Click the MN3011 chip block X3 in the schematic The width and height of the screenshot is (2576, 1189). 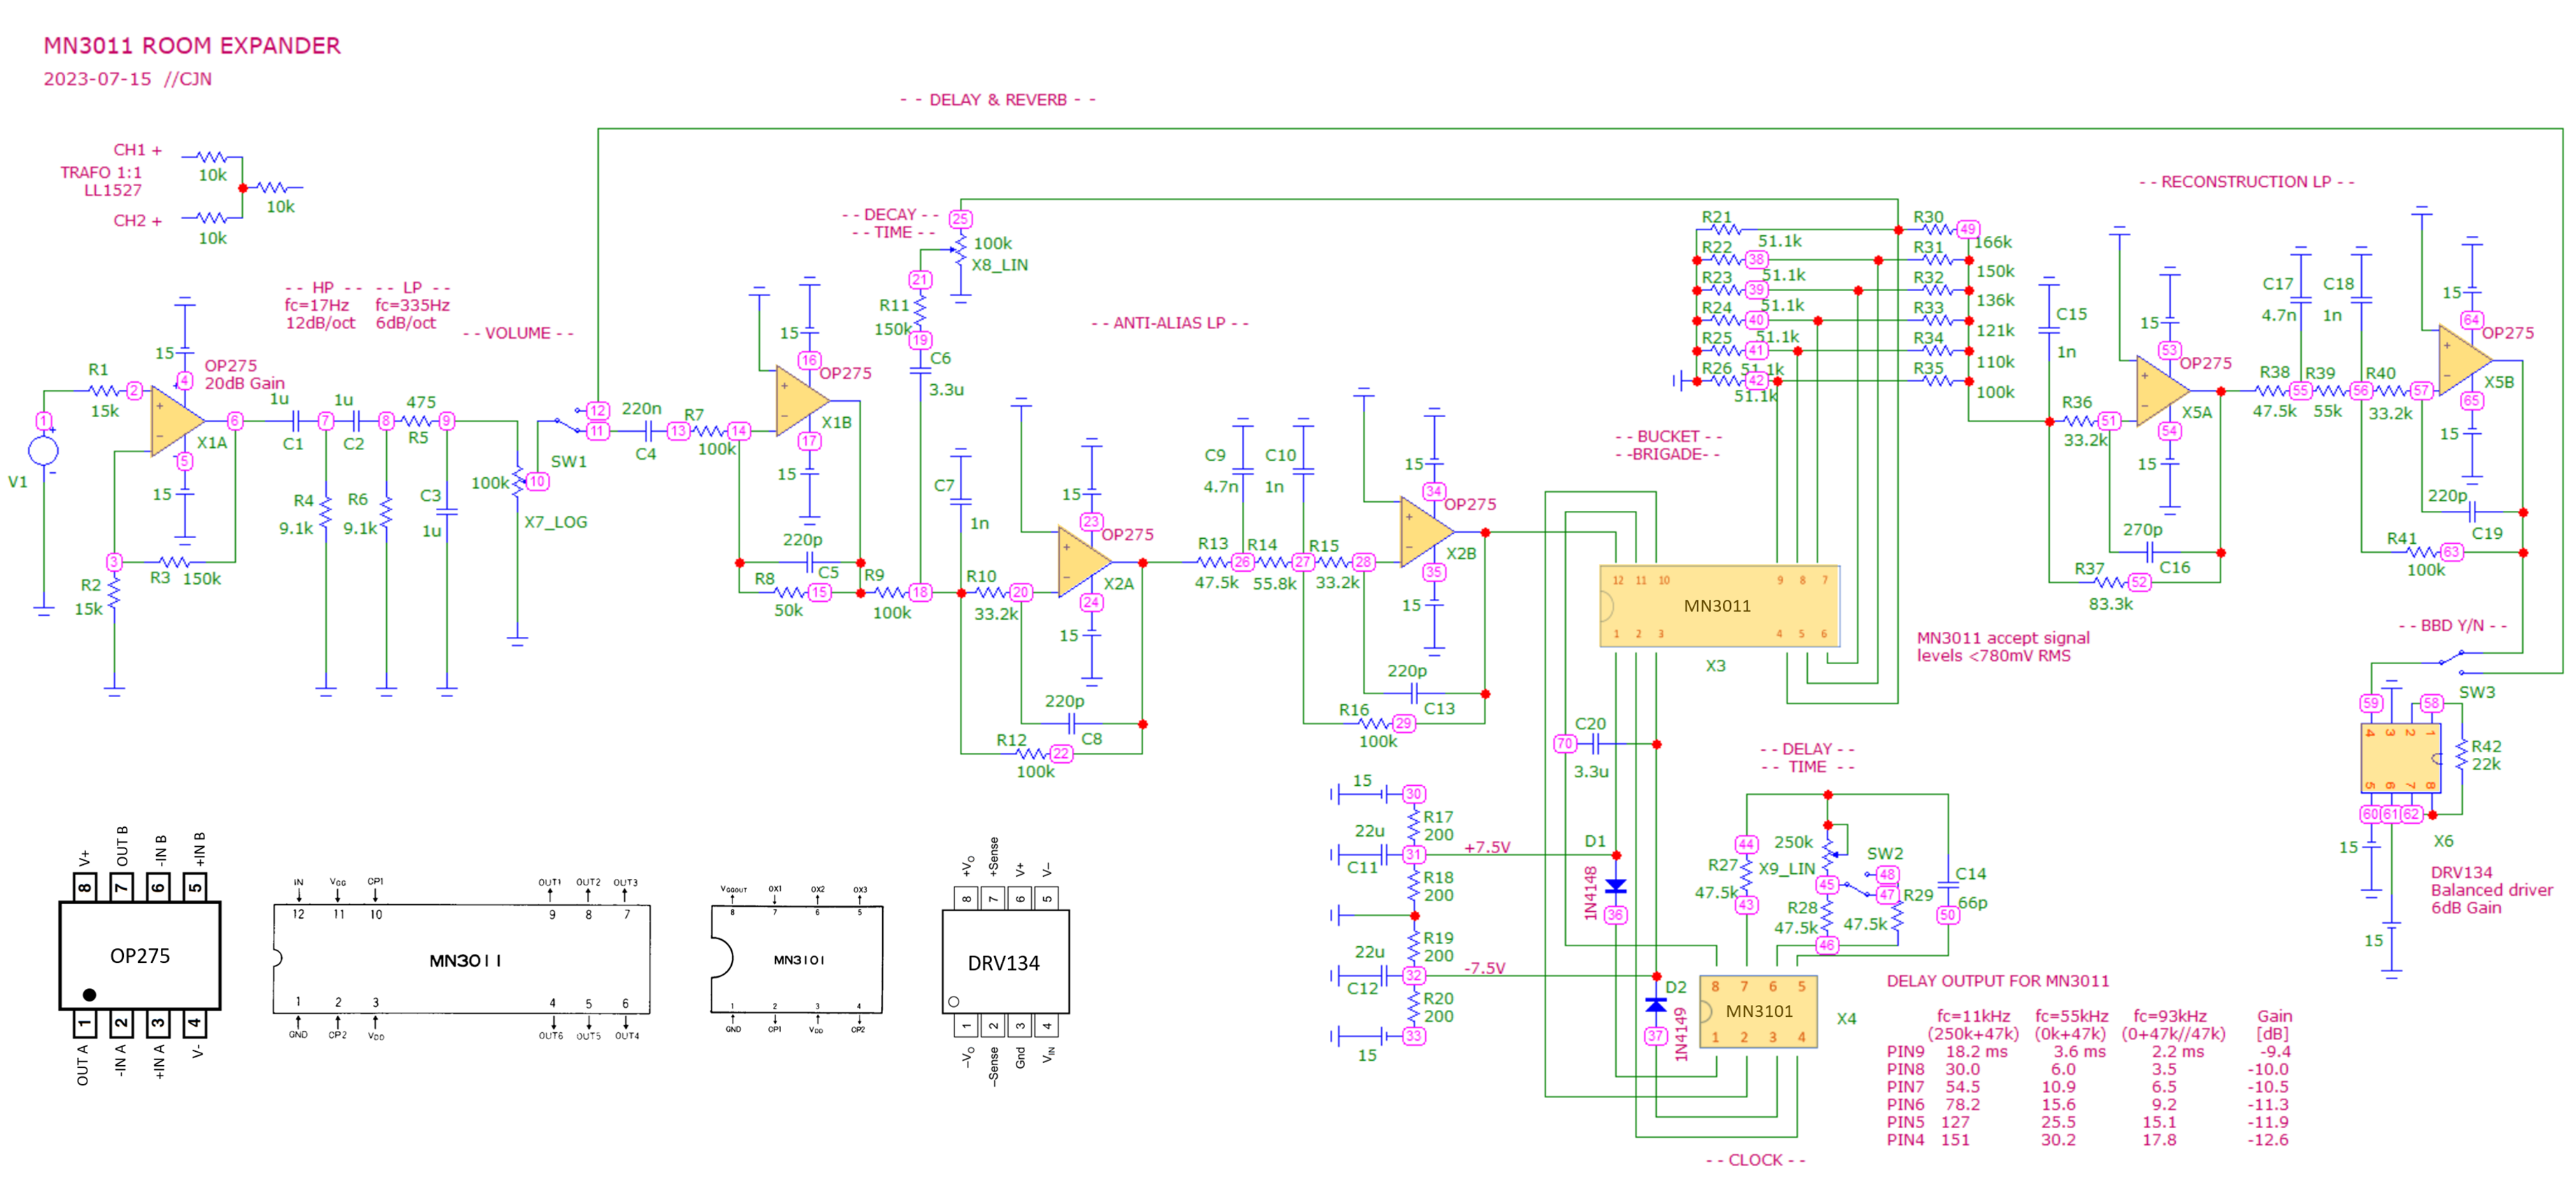click(x=1719, y=606)
